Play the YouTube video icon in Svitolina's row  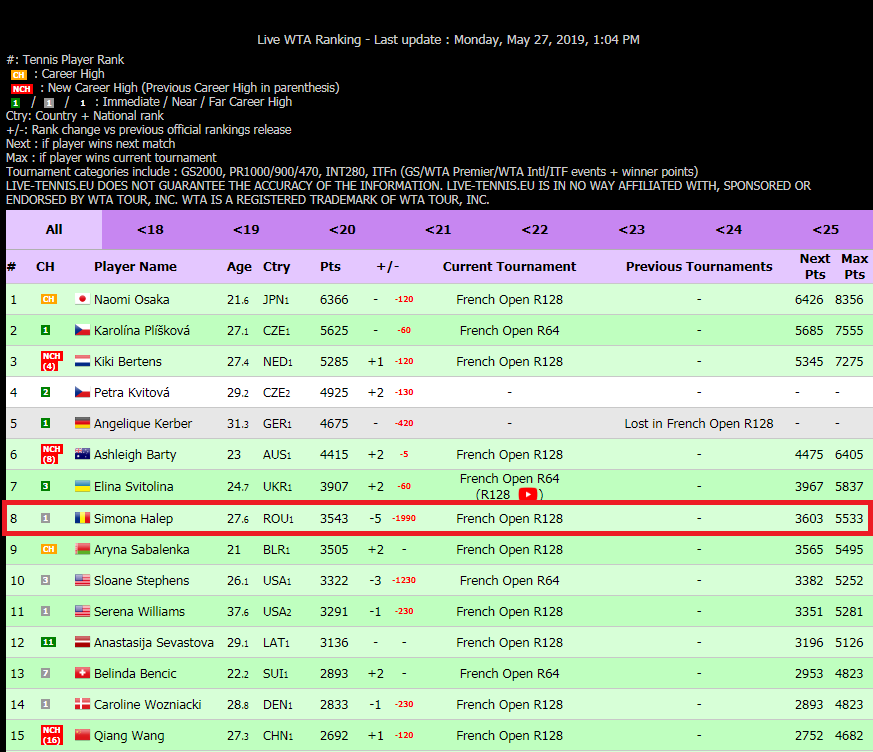click(527, 494)
